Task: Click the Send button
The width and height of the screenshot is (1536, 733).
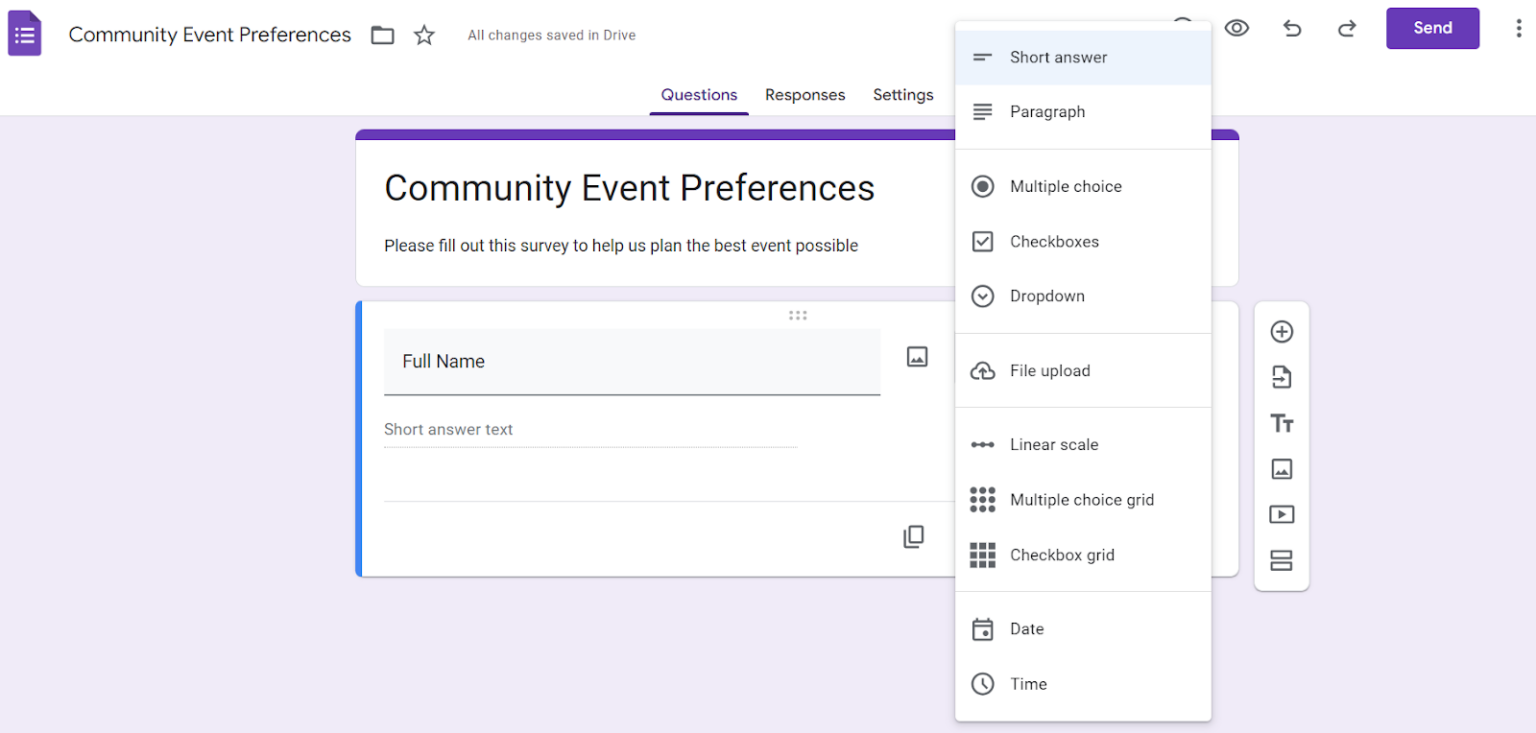Action: coord(1432,28)
